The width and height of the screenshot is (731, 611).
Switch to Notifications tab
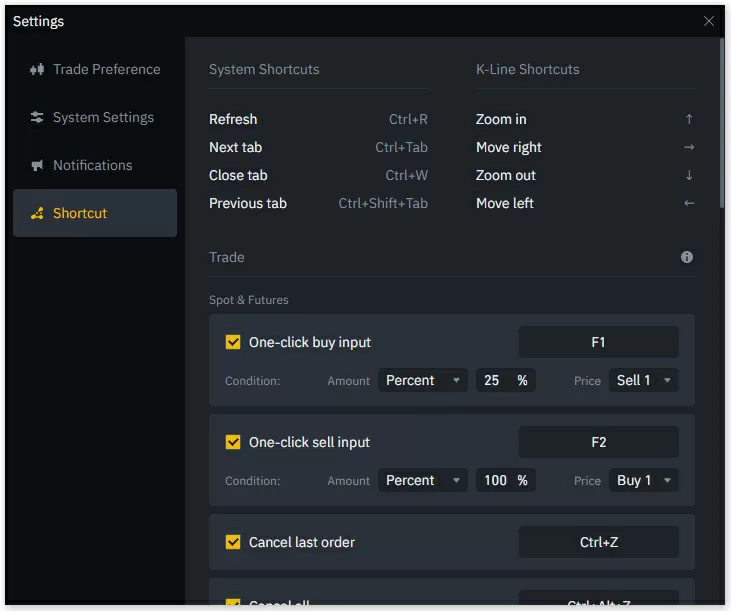95,165
